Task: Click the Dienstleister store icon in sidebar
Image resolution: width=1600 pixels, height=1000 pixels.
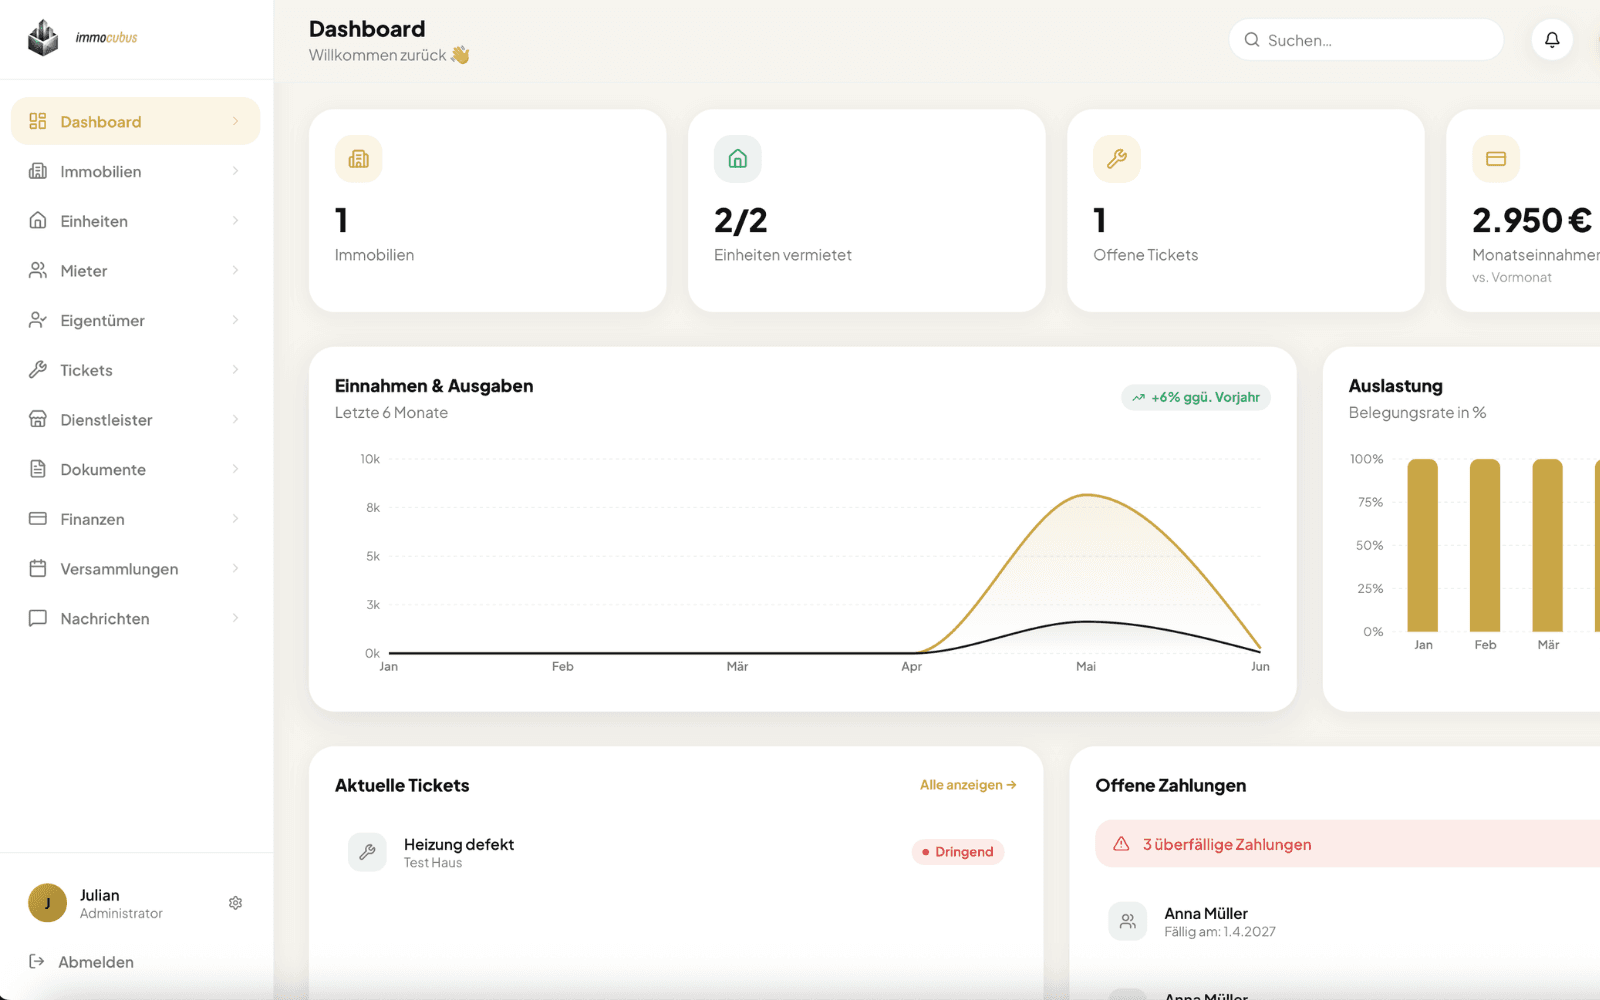Action: click(x=38, y=419)
